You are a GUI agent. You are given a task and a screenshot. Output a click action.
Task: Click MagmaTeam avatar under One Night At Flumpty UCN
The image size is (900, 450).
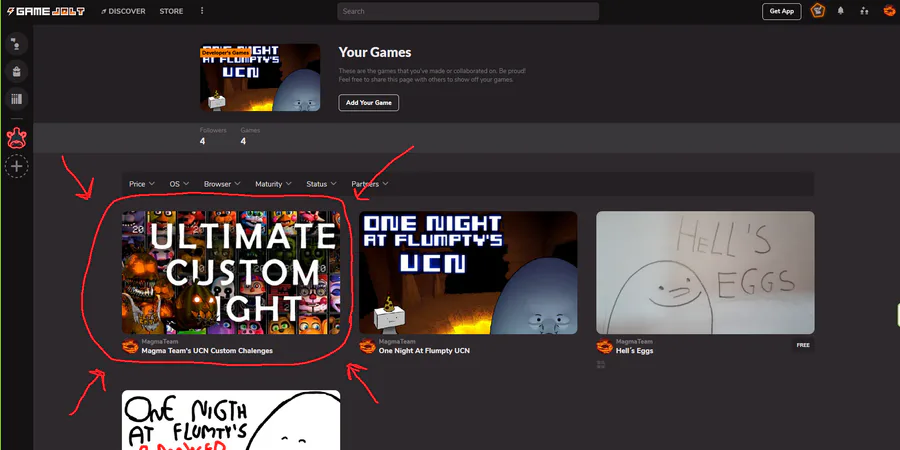pyautogui.click(x=367, y=346)
